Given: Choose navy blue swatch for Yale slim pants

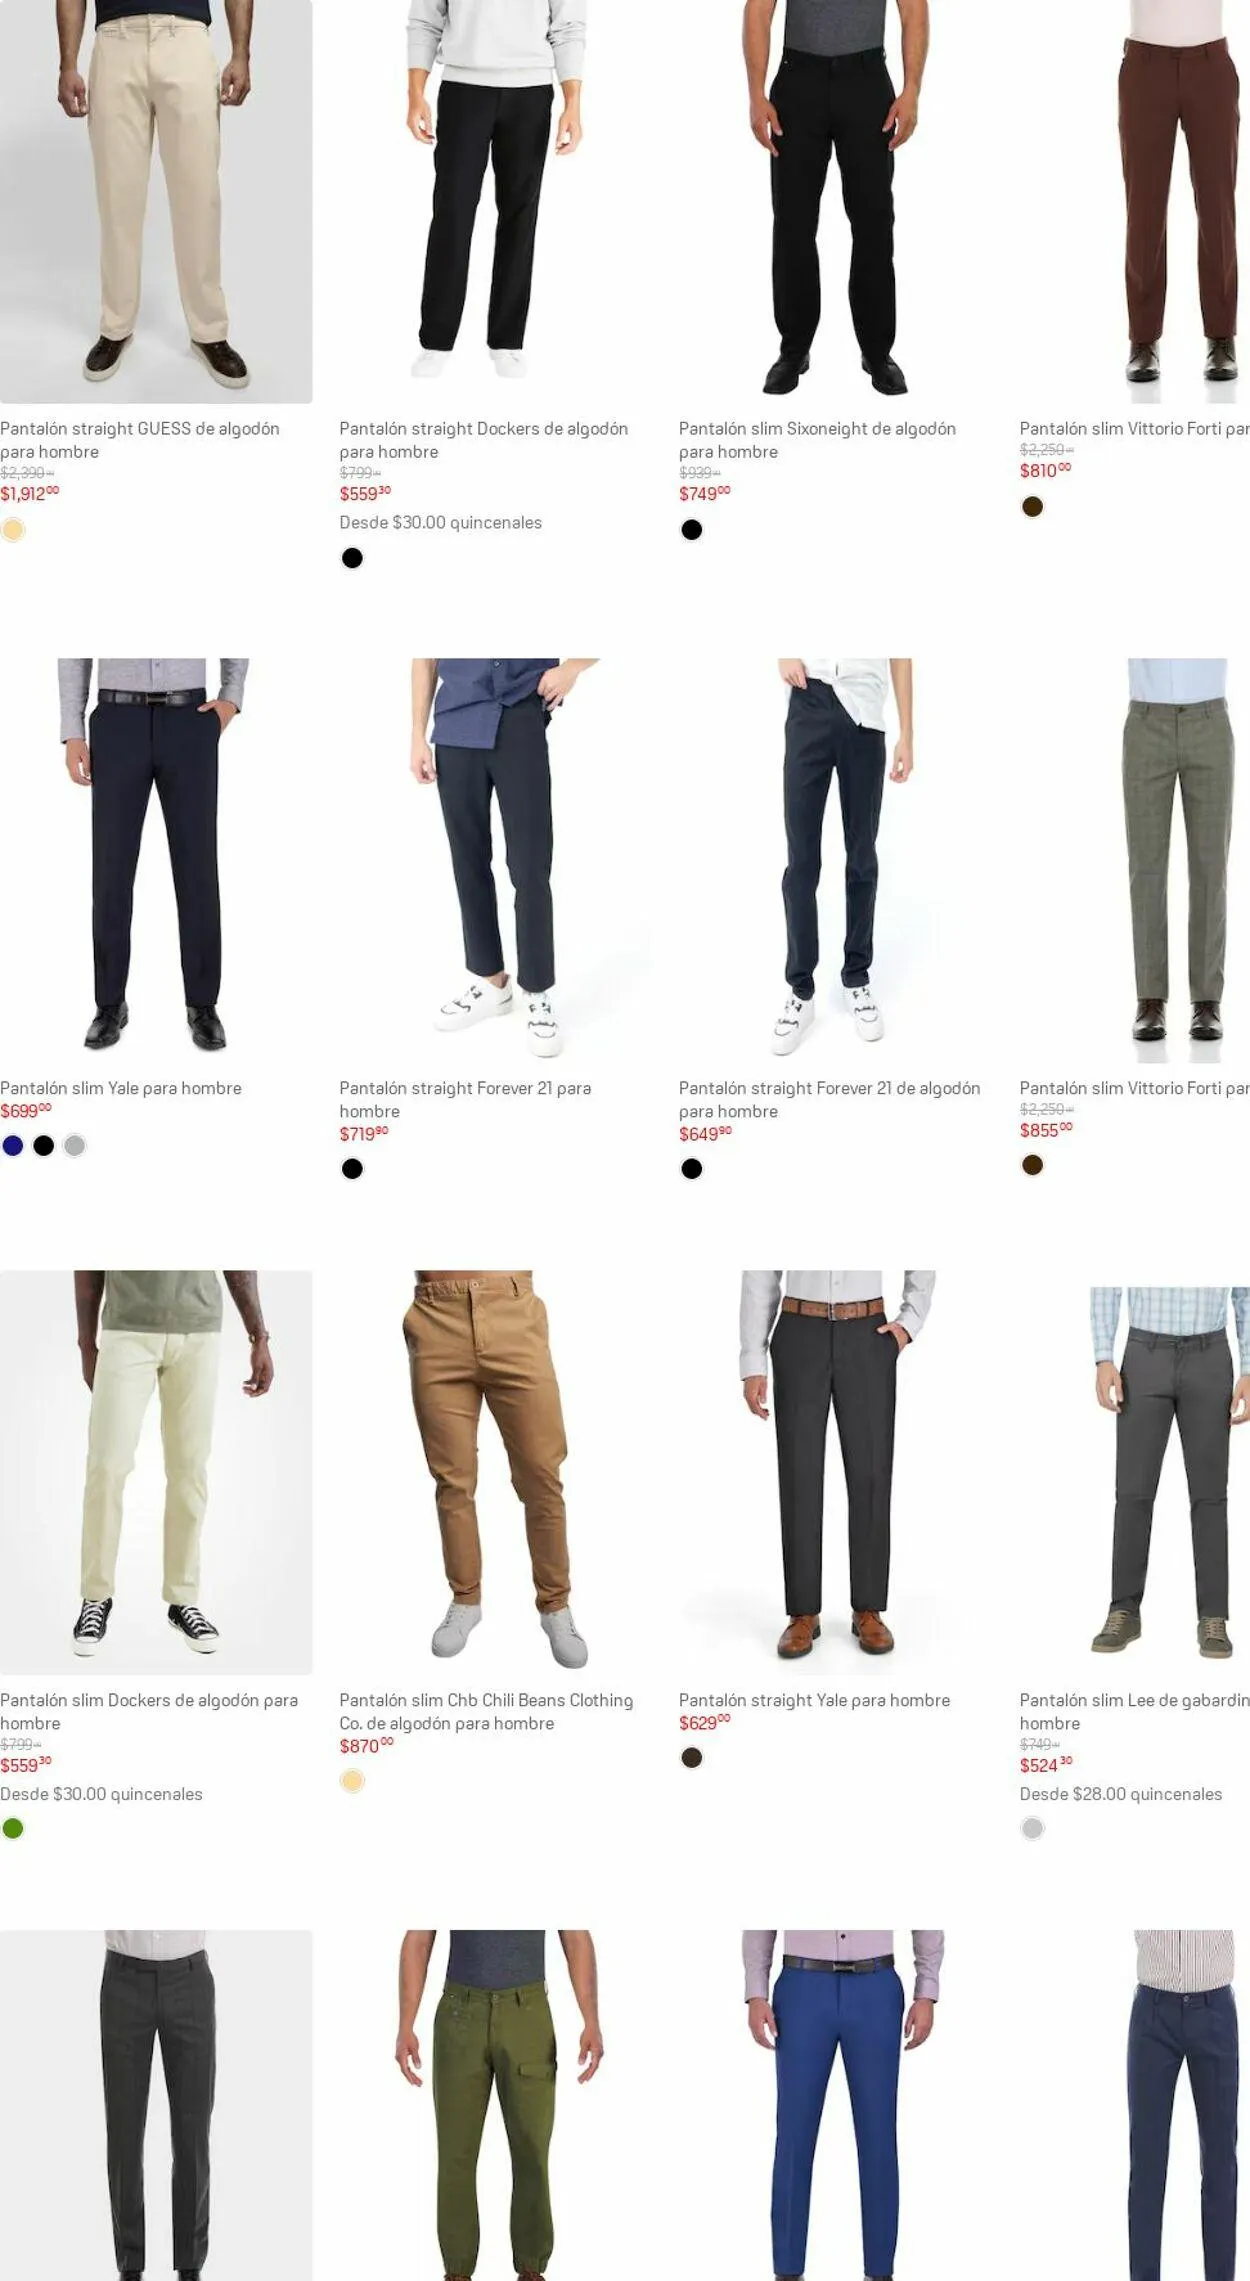Looking at the screenshot, I should [x=13, y=1145].
